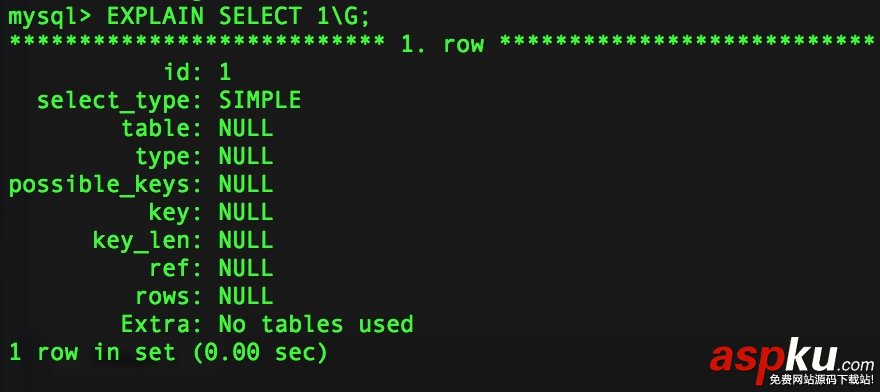The image size is (880, 392).
Task: Click the NULL value beside ref
Action: click(246, 268)
